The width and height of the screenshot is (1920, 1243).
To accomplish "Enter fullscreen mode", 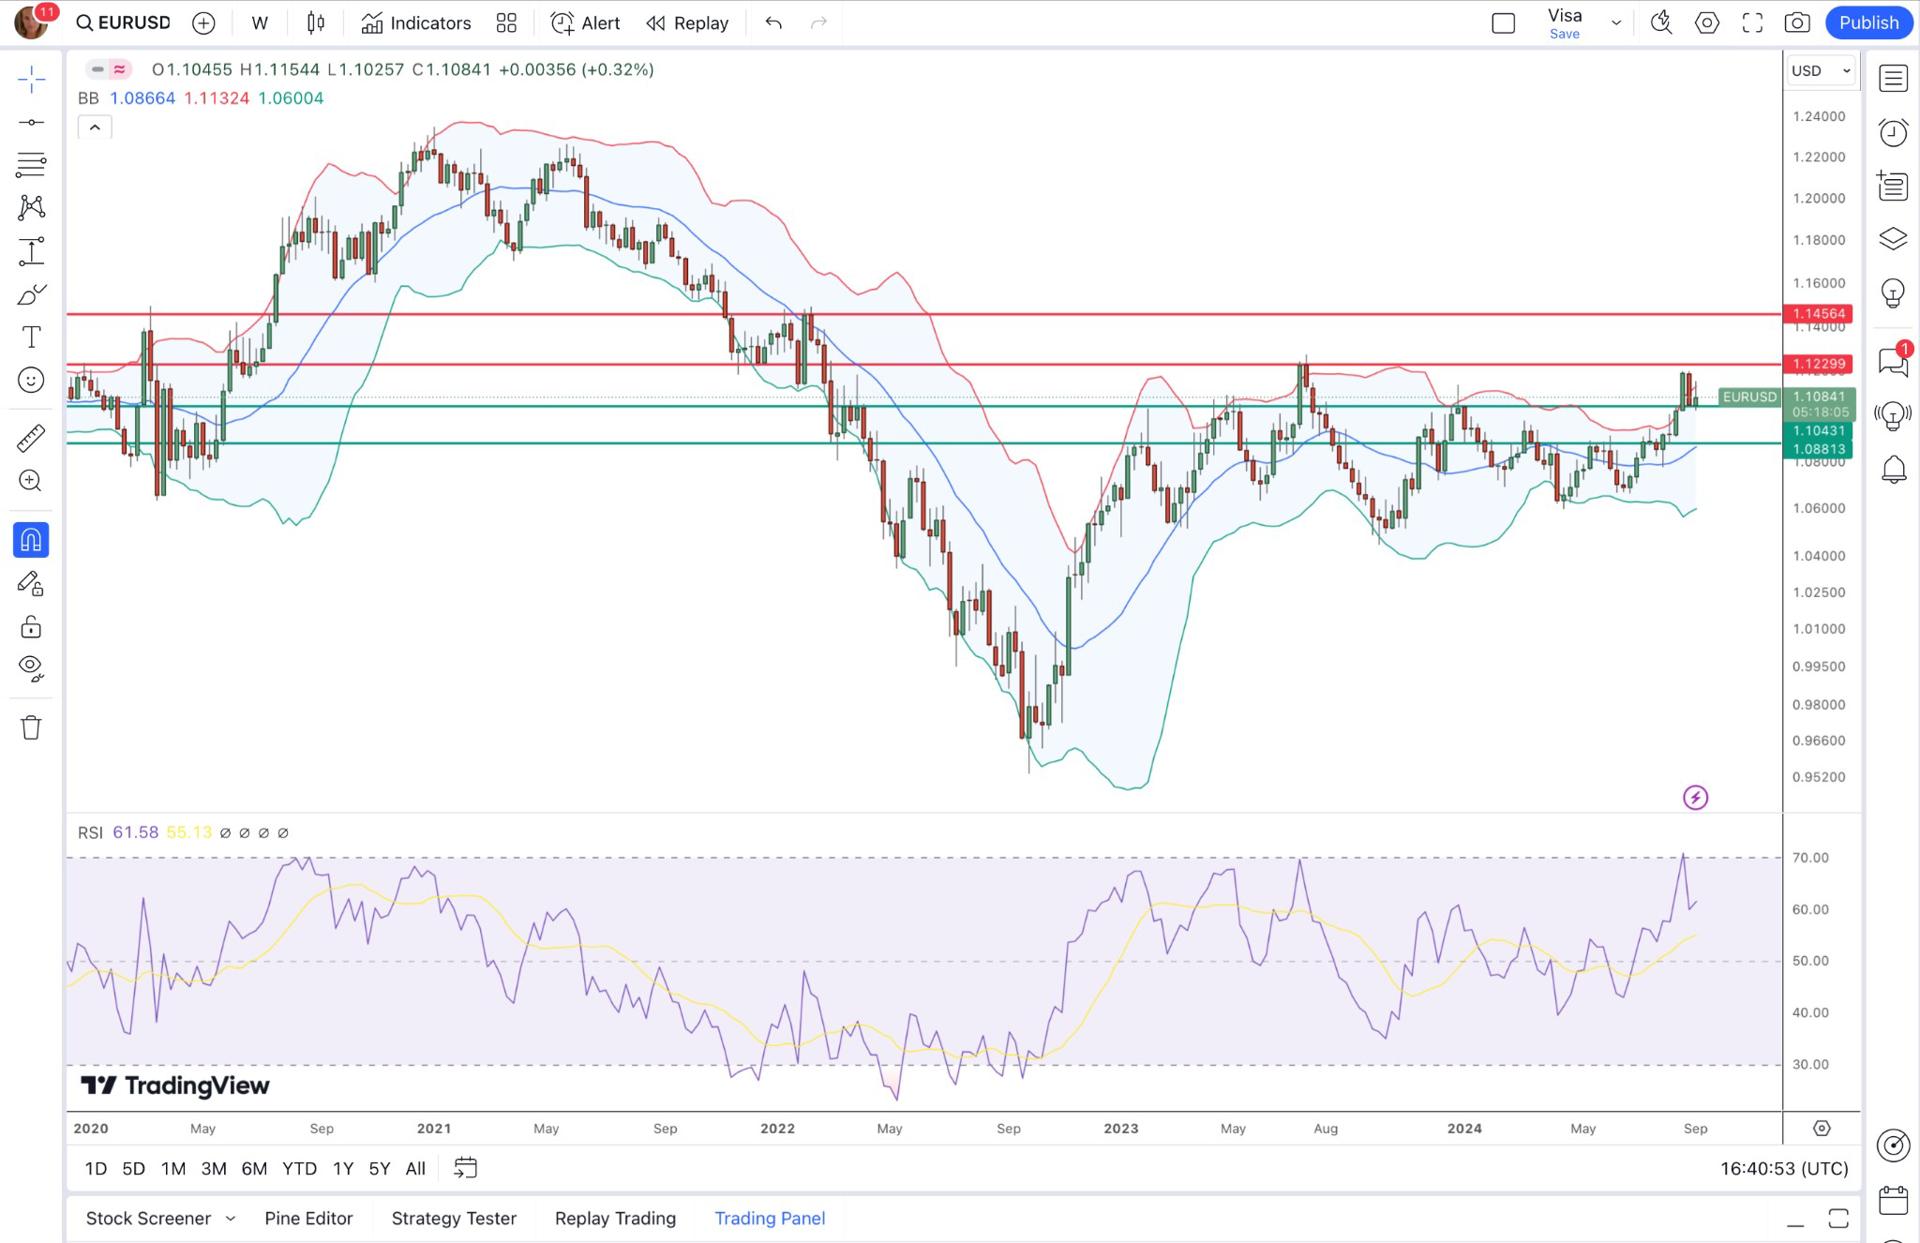I will point(1752,22).
